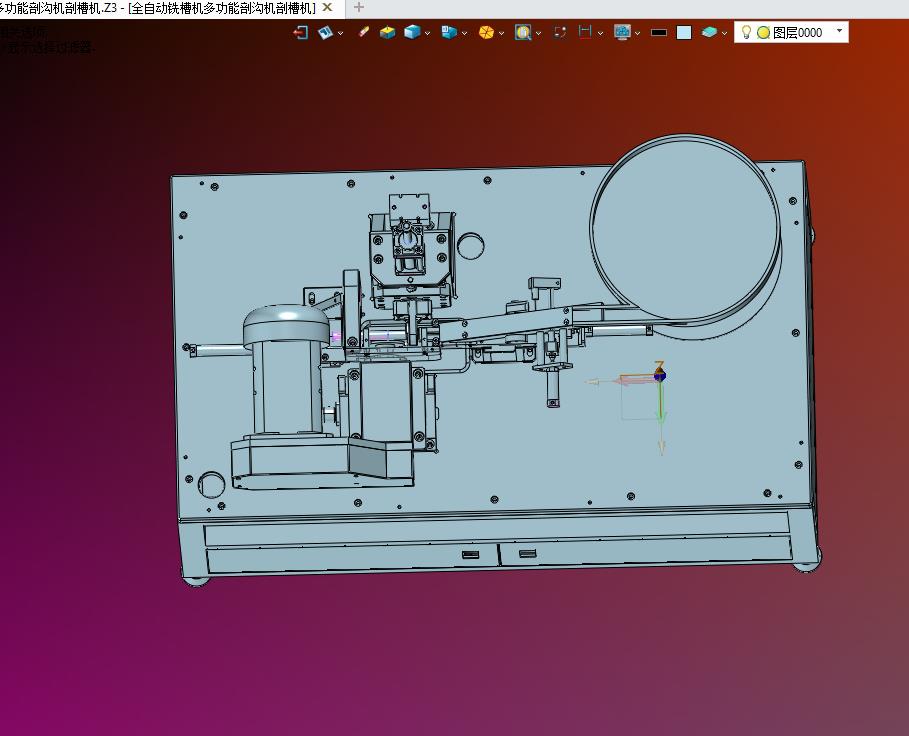Image resolution: width=909 pixels, height=736 pixels.
Task: Expand dropdown beside solid with sheet icon
Action: tap(464, 33)
